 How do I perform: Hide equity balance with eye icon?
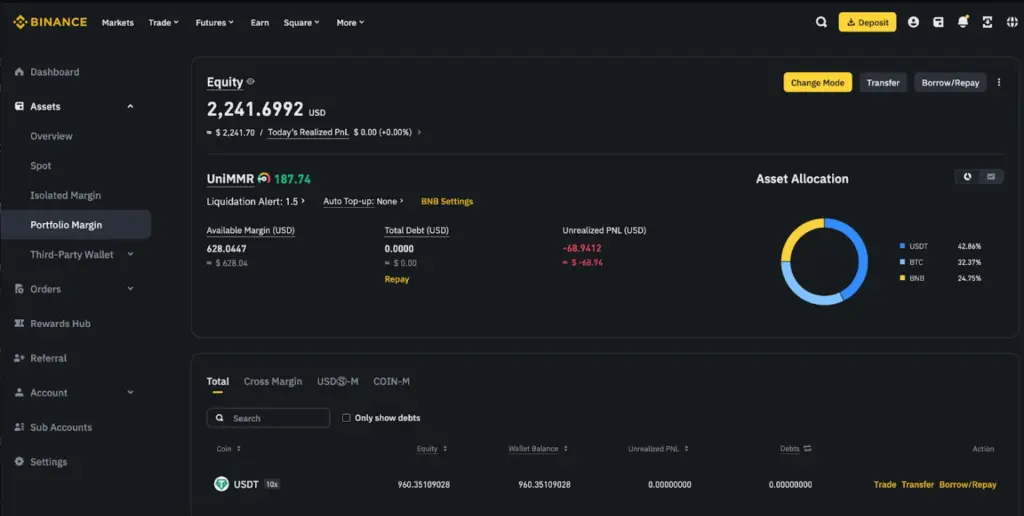250,82
